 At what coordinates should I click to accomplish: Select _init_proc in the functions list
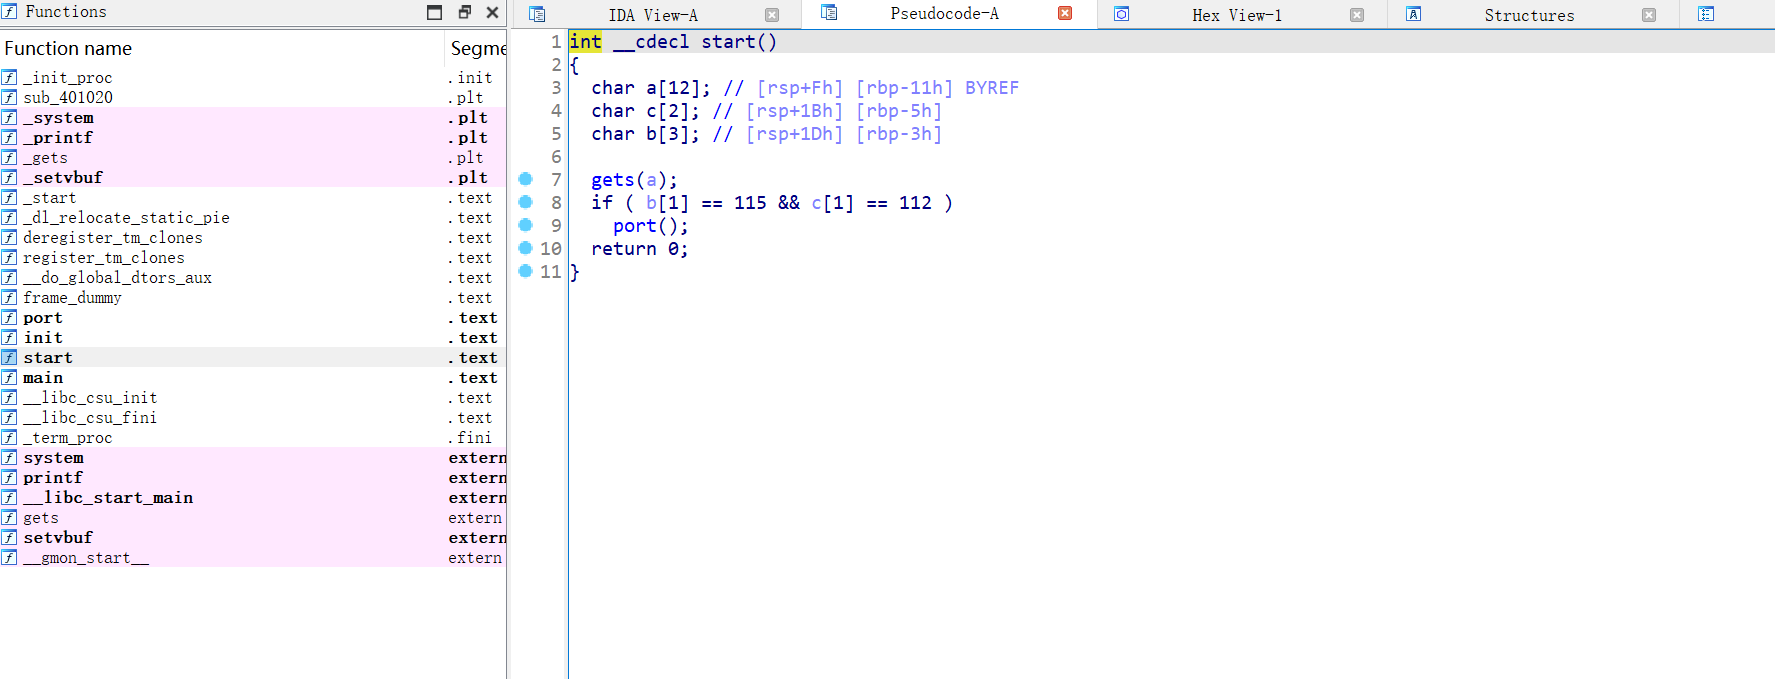click(253, 77)
